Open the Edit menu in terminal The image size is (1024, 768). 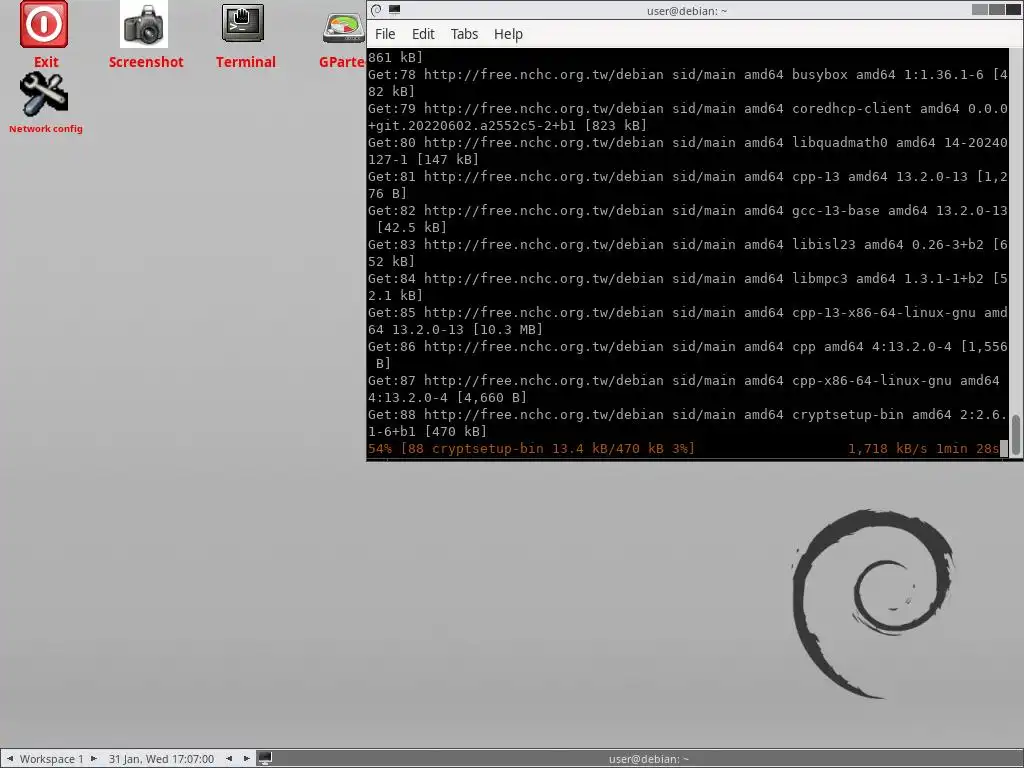(423, 34)
